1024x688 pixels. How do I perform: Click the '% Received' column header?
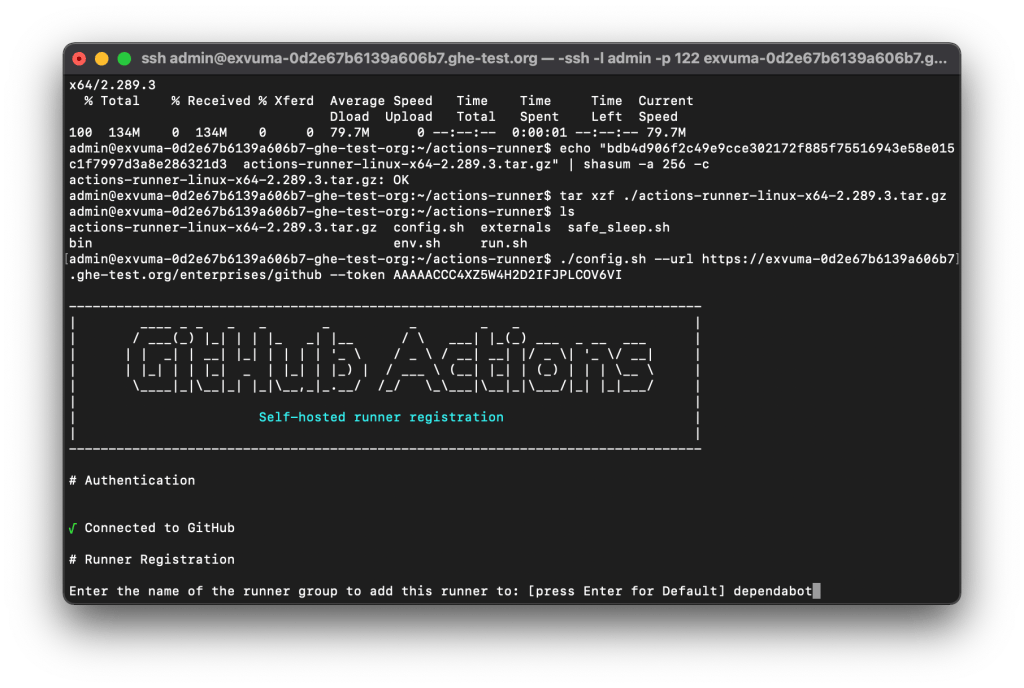coord(211,101)
